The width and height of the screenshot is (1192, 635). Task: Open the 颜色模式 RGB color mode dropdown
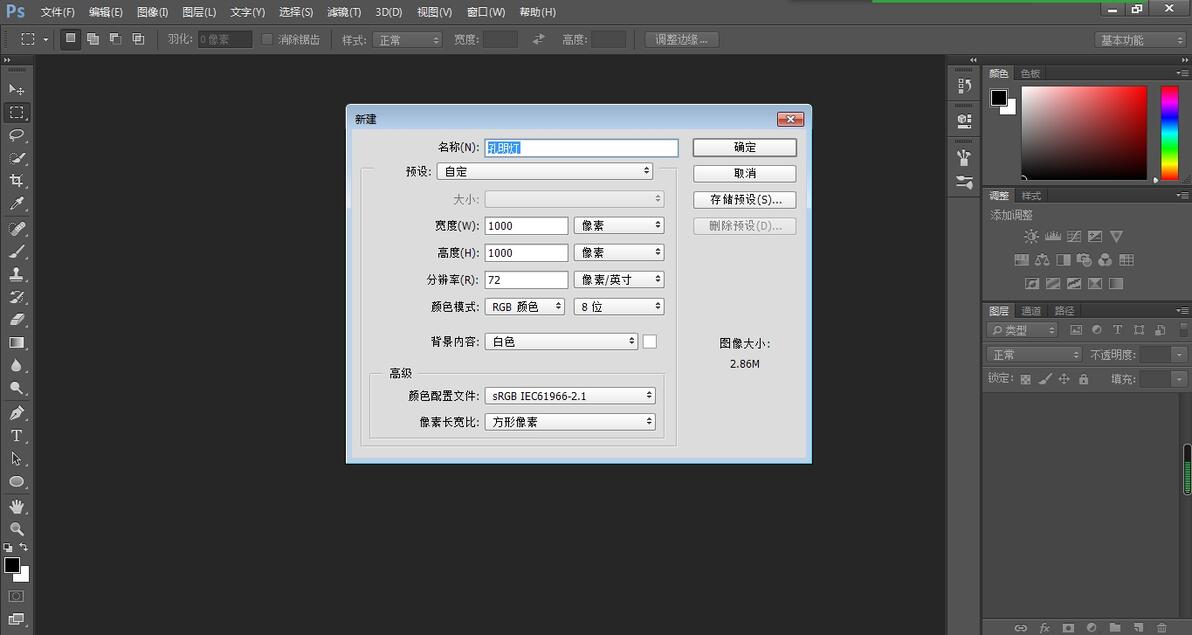(x=525, y=306)
